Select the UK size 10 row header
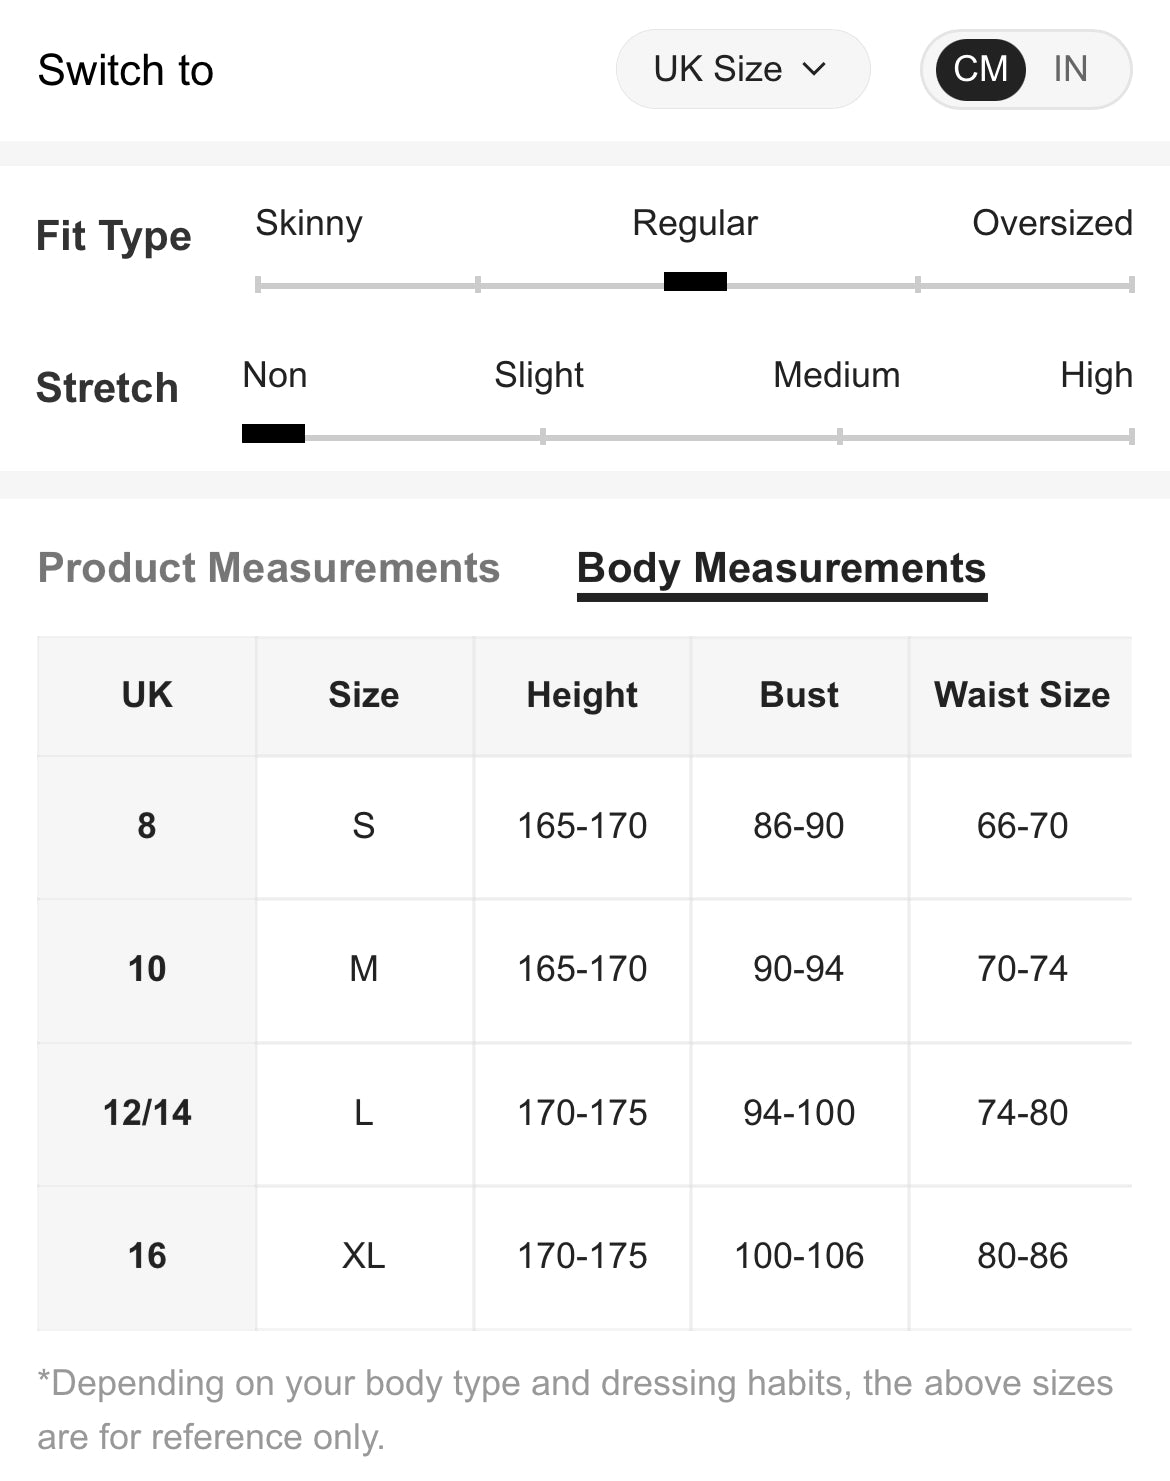This screenshot has width=1170, height=1481. tap(147, 969)
